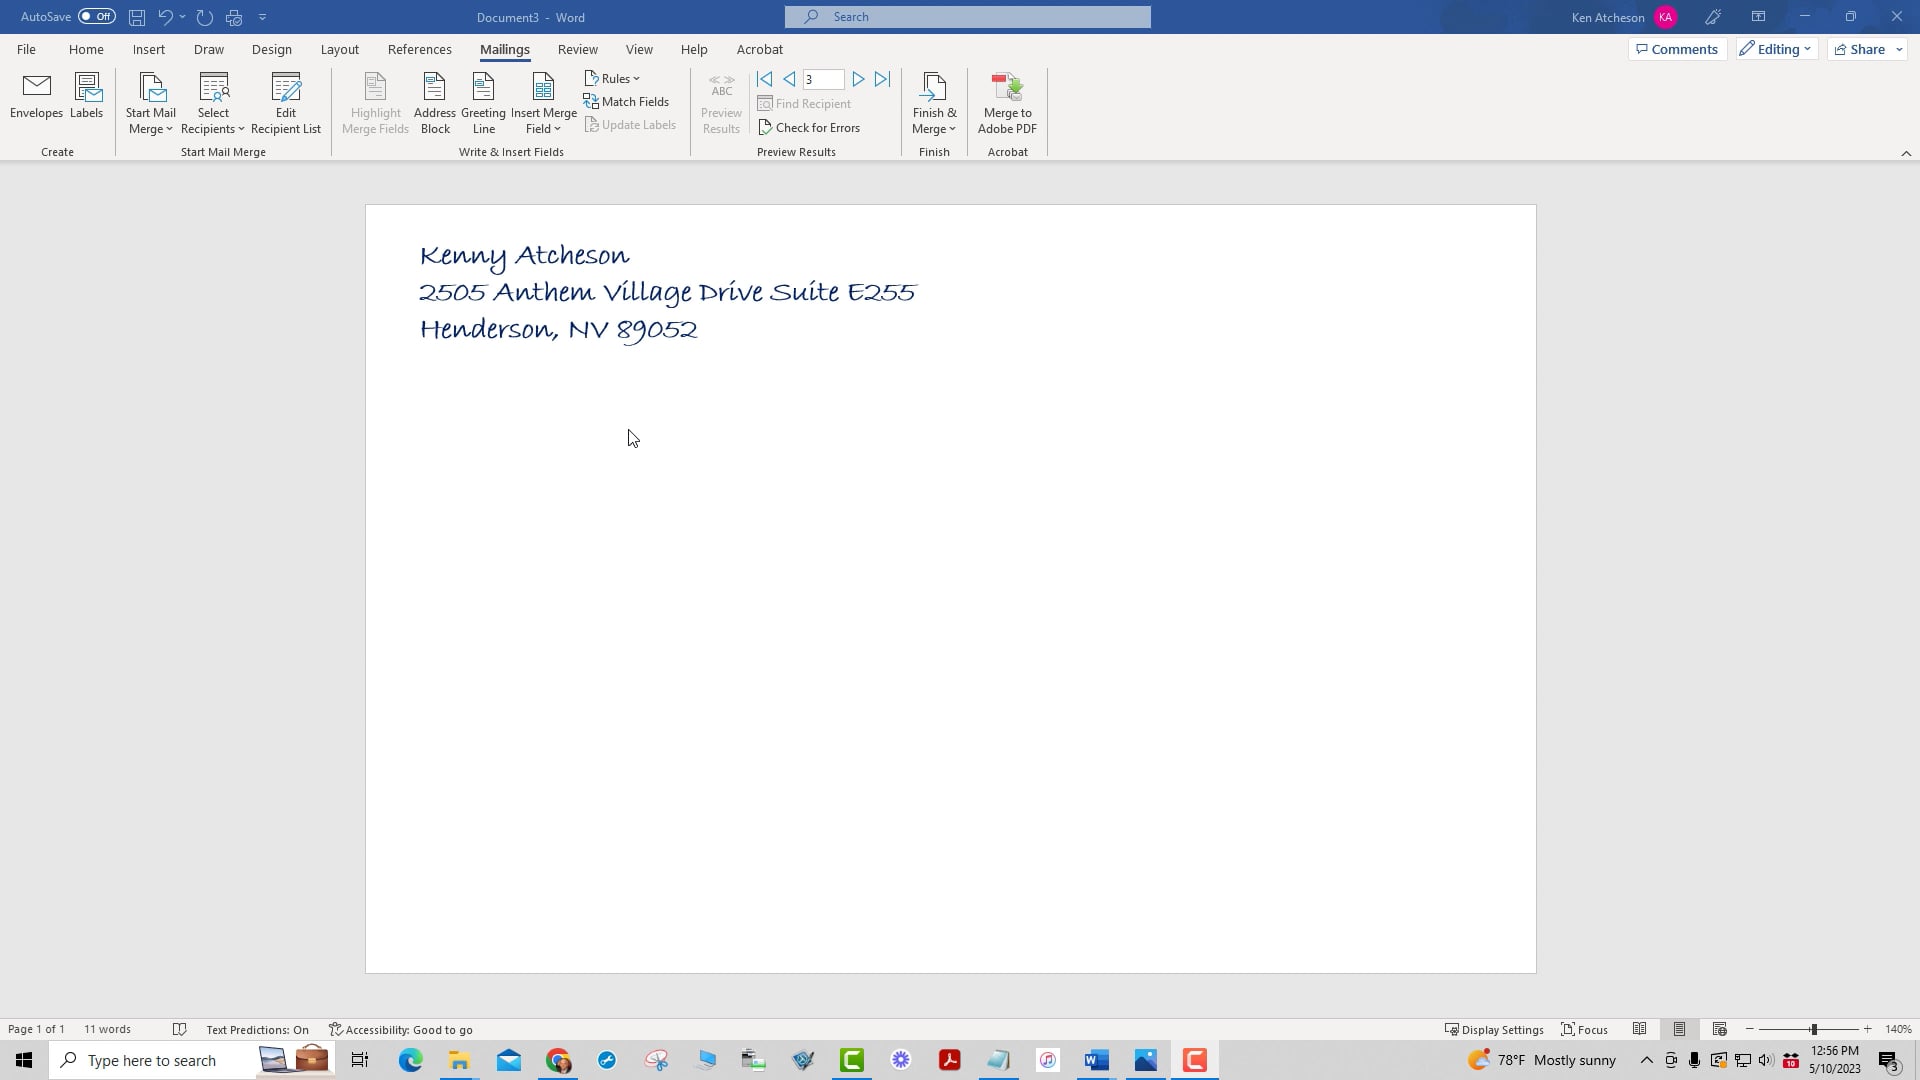Click the Envelopes icon
The height and width of the screenshot is (1080, 1920).
tap(36, 96)
